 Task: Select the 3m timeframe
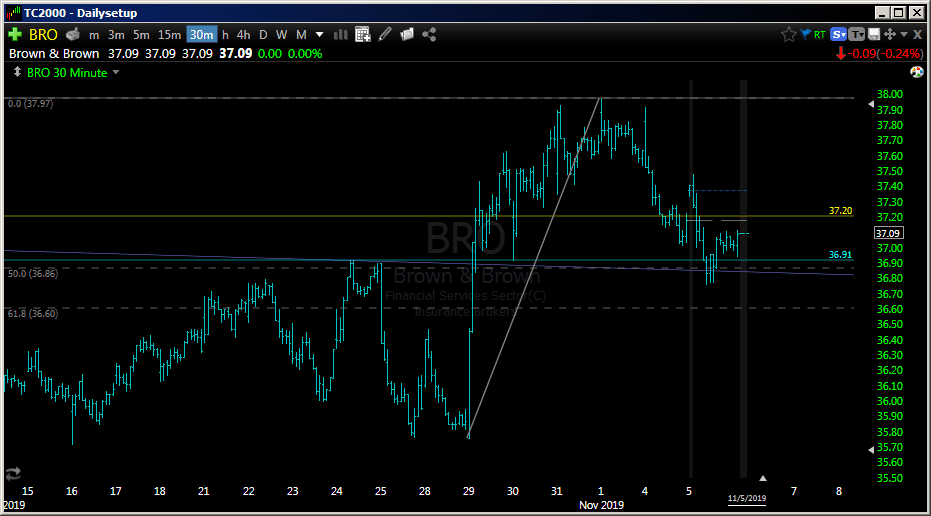(x=116, y=35)
